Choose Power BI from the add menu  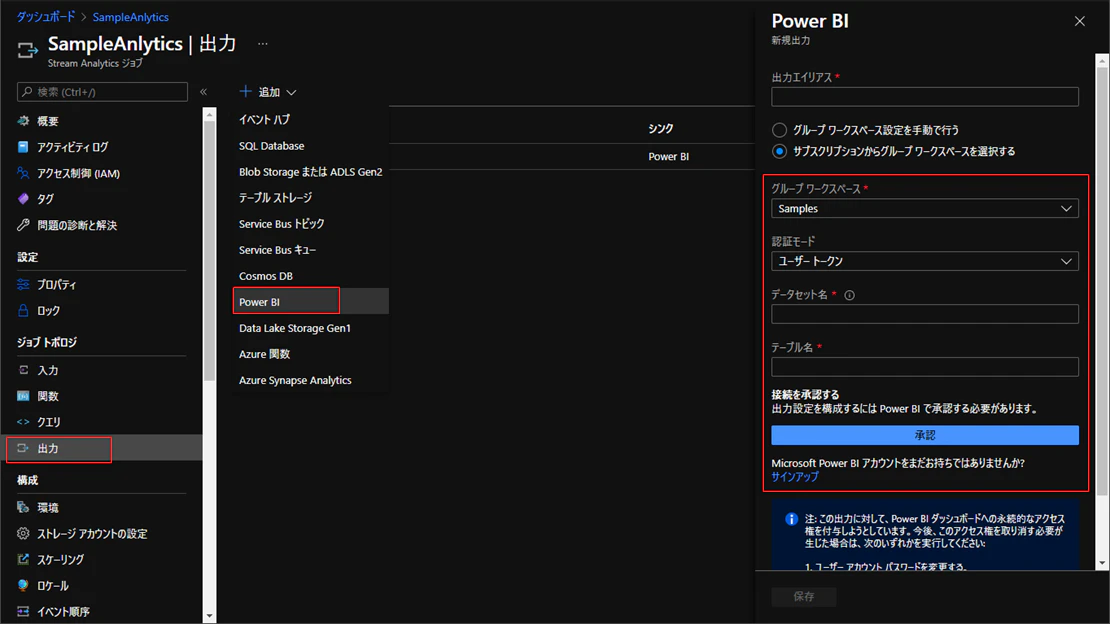(311, 302)
